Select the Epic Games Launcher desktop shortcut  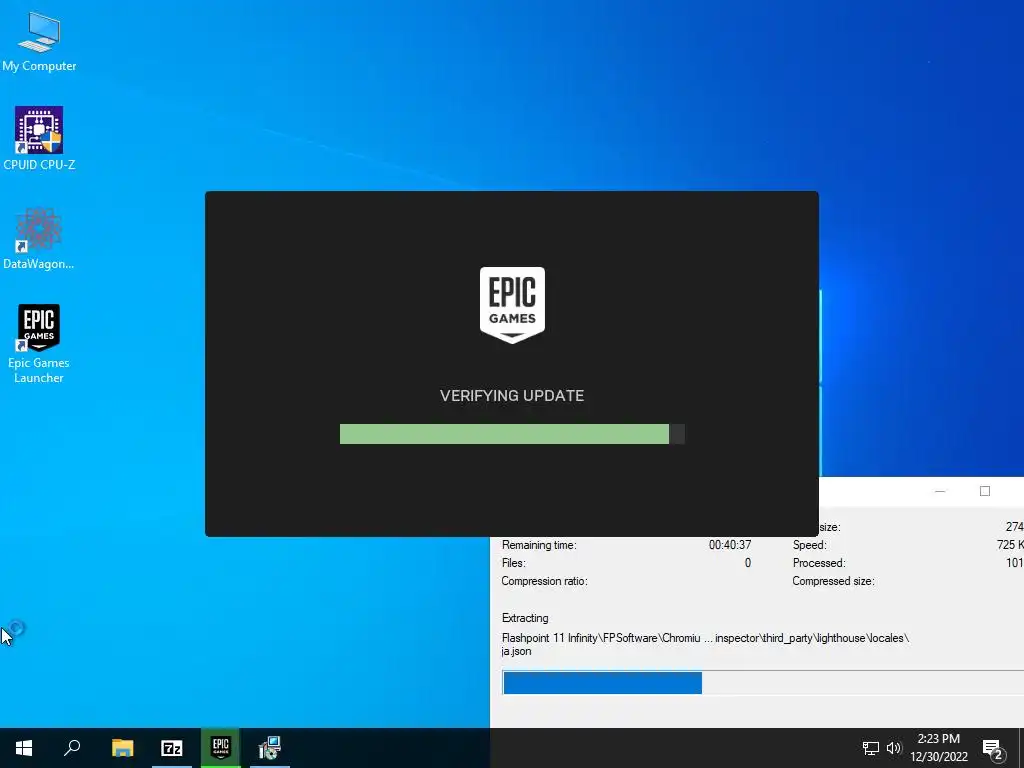coord(39,344)
